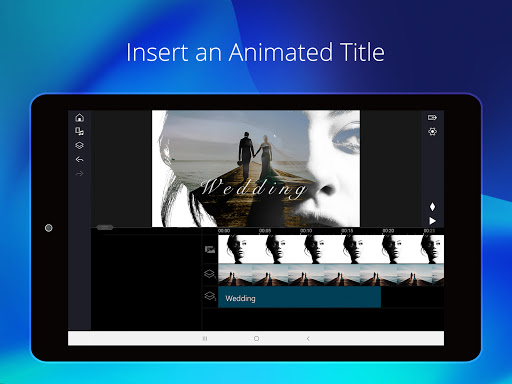The image size is (512, 384).
Task: Jump to 00:15 on timeline ruler
Action: tap(347, 231)
